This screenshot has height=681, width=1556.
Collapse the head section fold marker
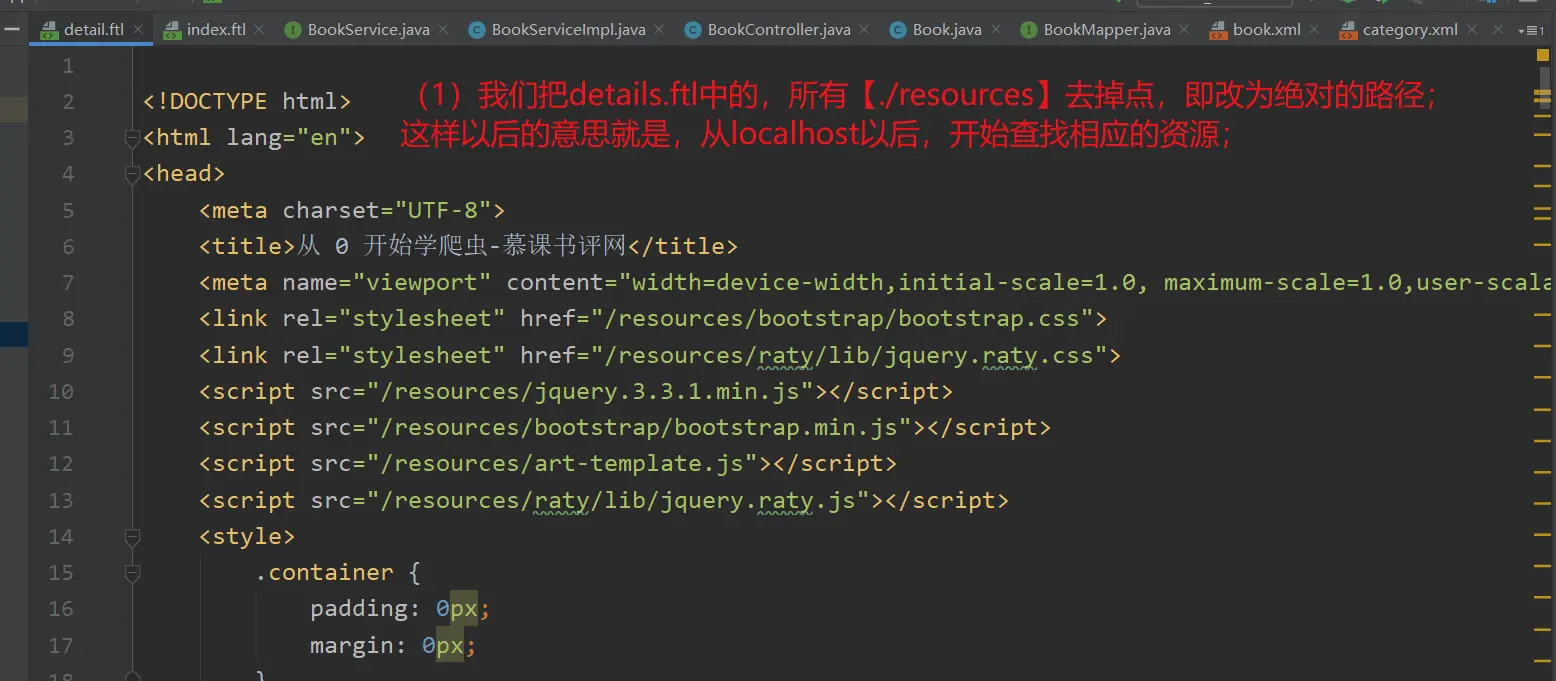(x=132, y=174)
